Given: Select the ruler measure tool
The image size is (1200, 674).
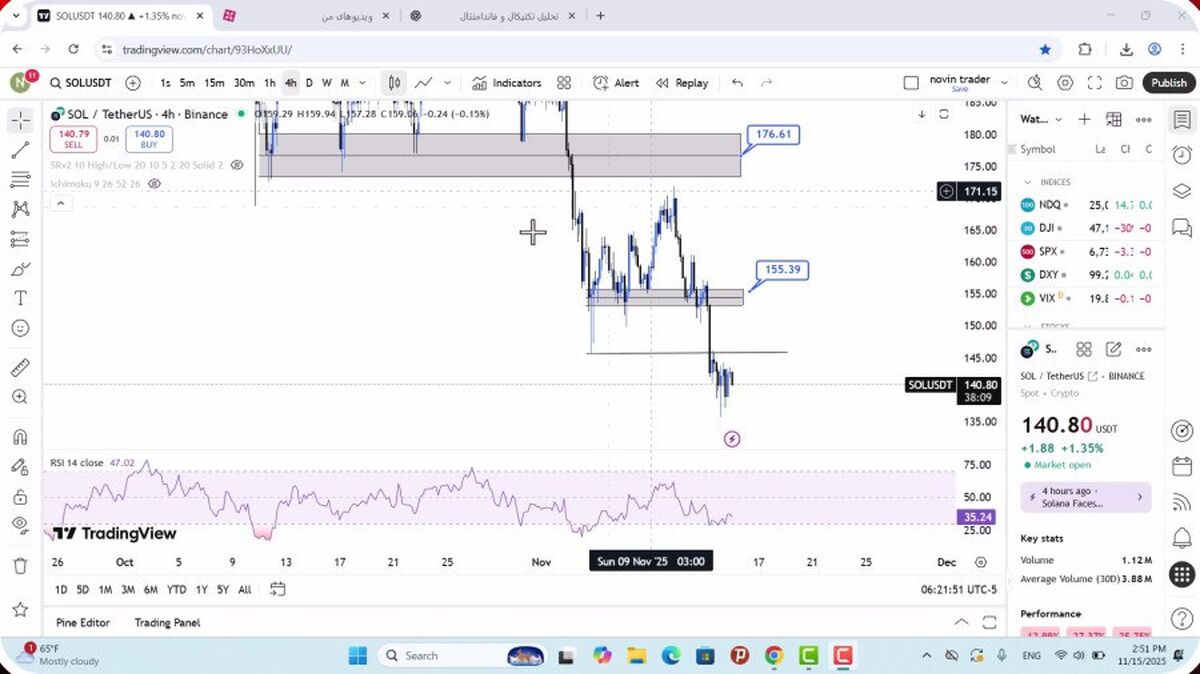Looking at the screenshot, I should 20,368.
